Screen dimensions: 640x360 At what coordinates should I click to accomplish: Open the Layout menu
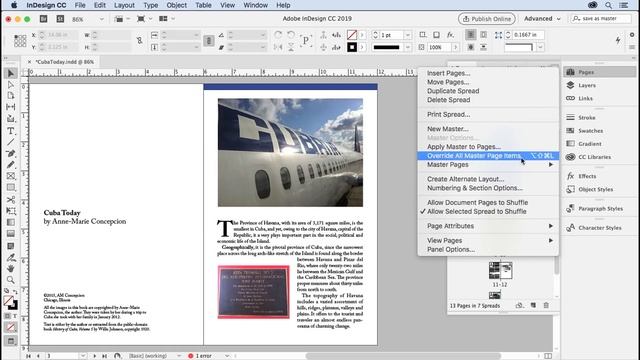click(x=124, y=5)
